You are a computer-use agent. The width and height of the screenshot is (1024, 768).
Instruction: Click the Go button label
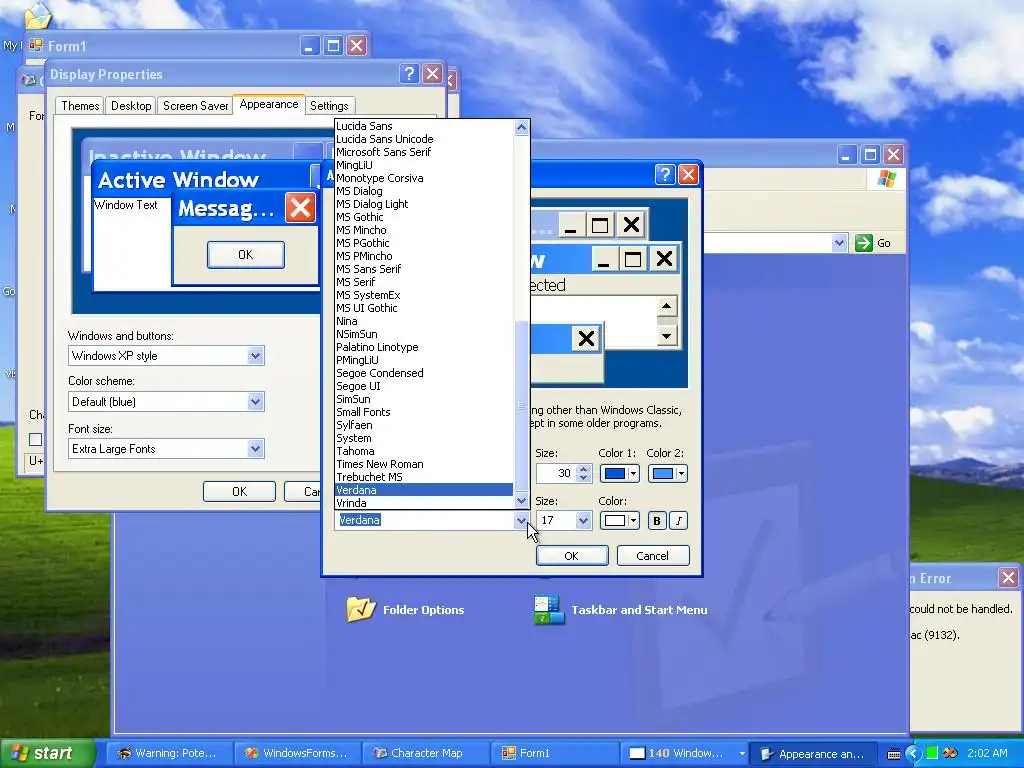884,243
